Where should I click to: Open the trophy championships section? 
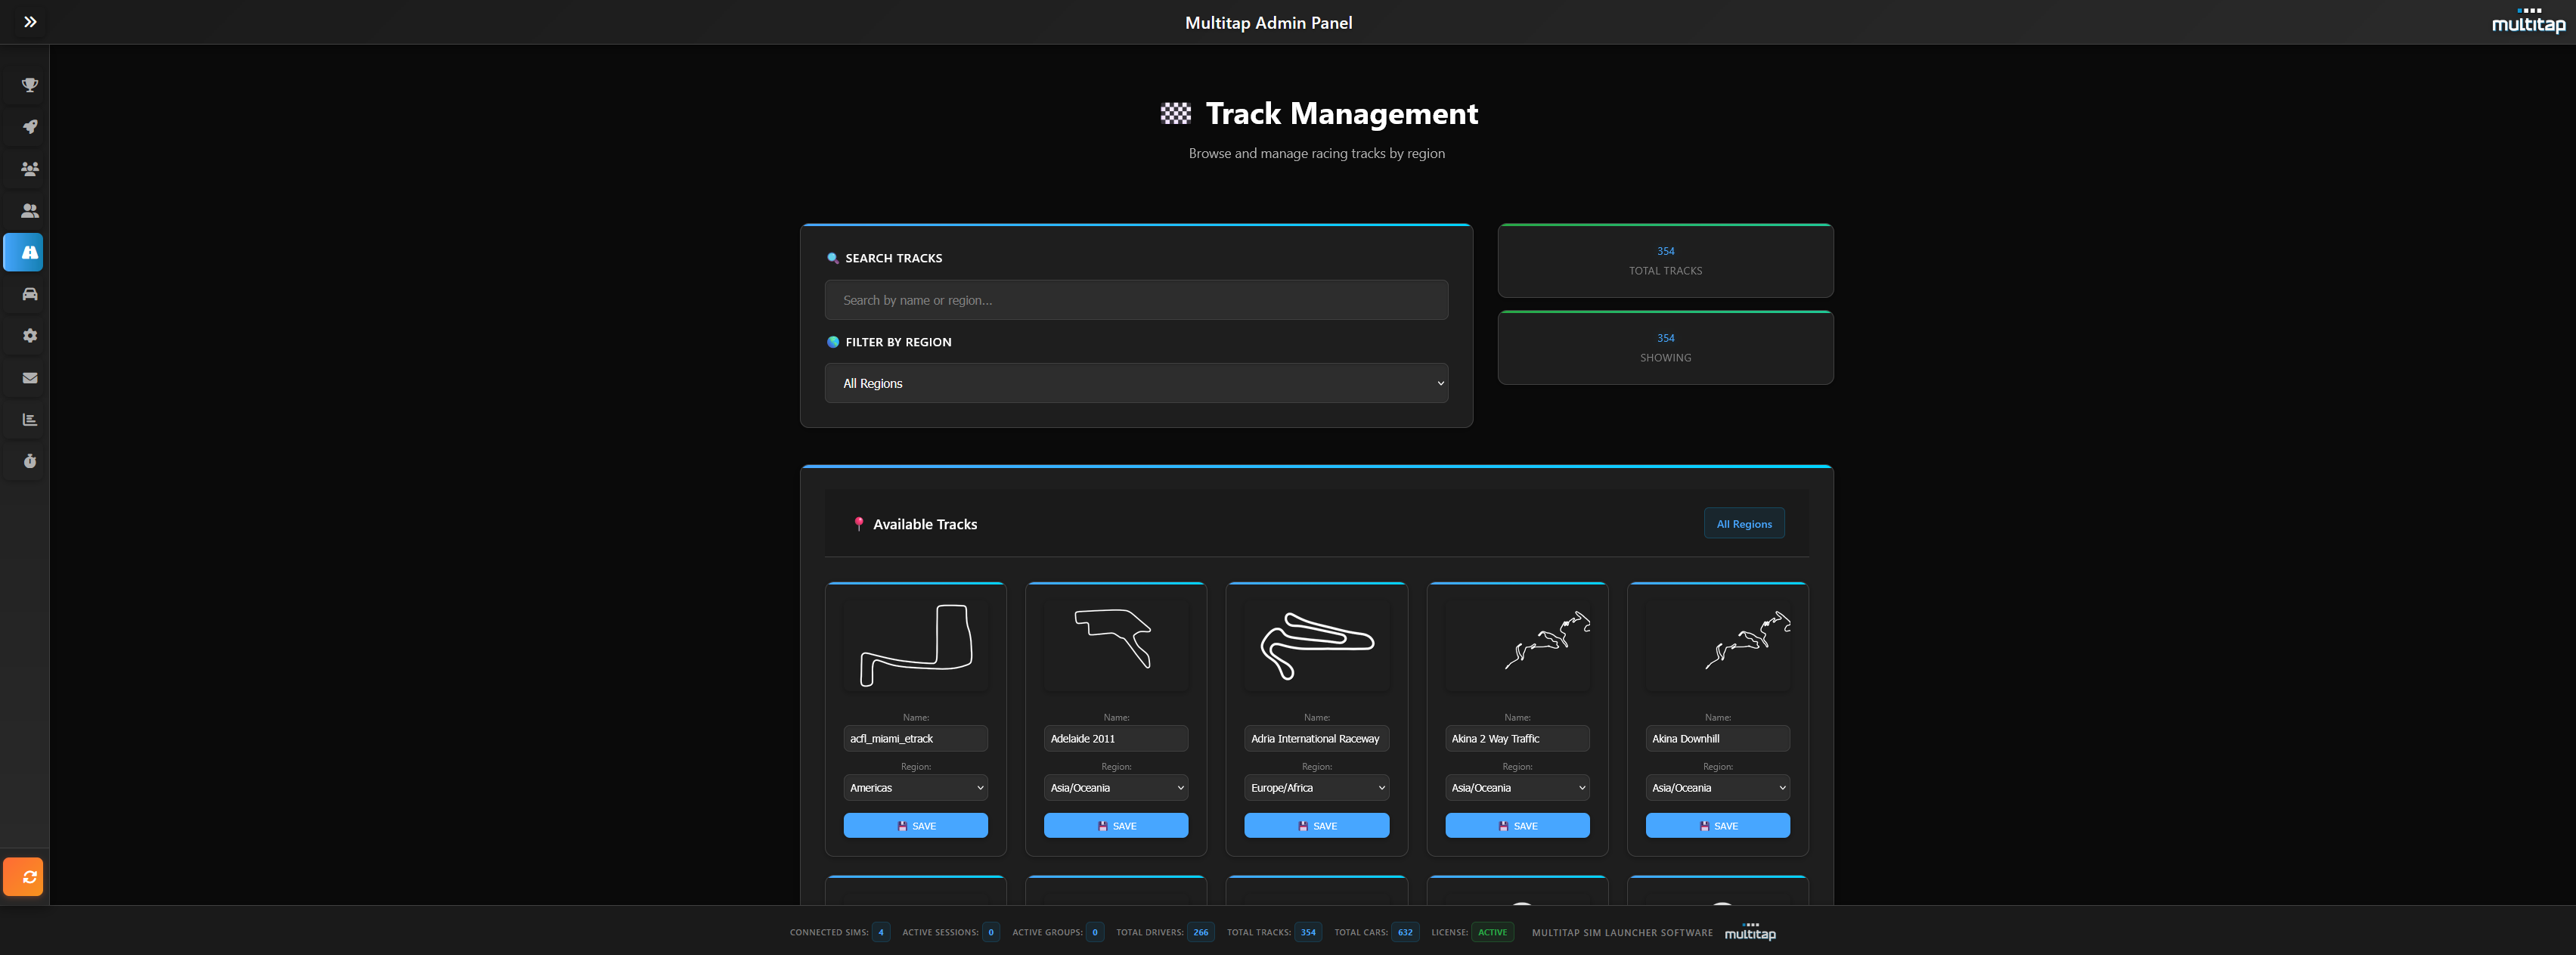(x=29, y=84)
